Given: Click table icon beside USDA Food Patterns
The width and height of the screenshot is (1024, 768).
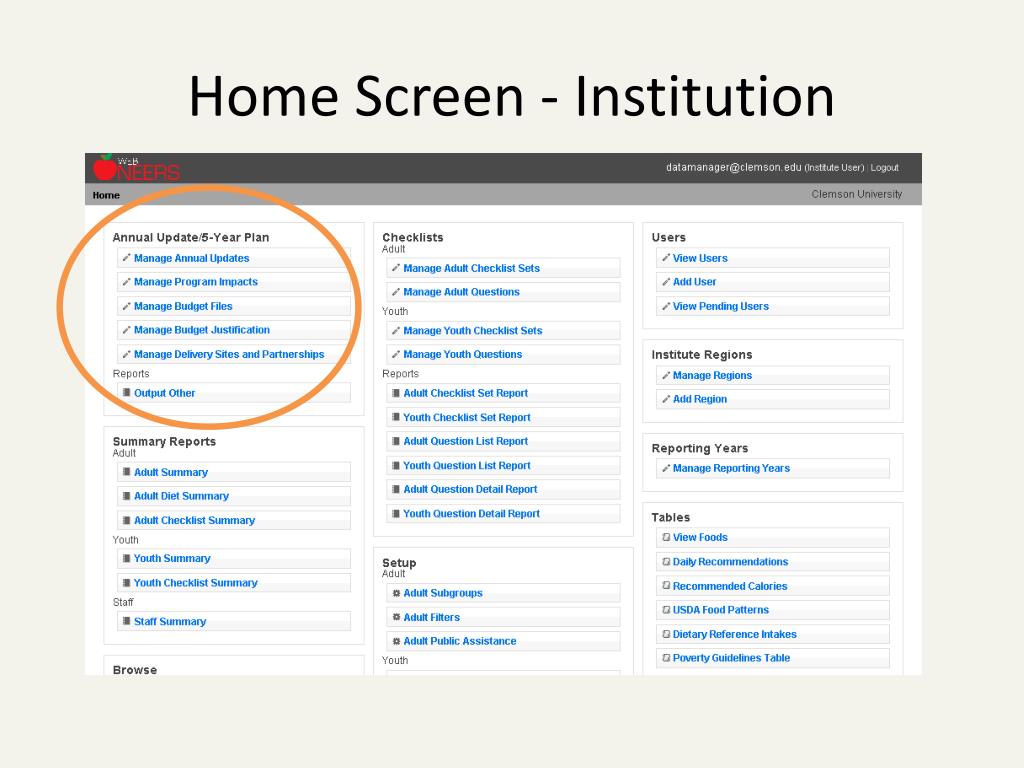Looking at the screenshot, I should coord(666,609).
